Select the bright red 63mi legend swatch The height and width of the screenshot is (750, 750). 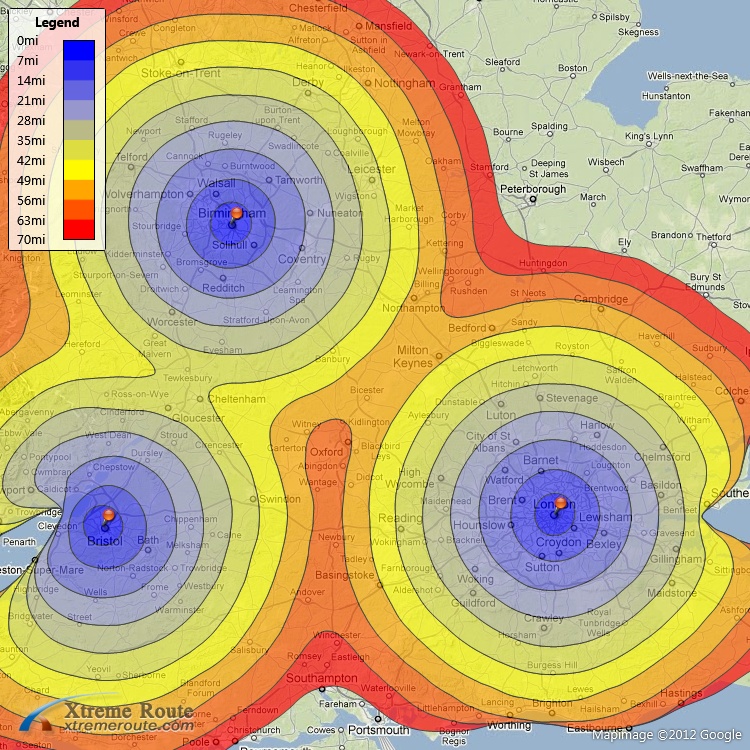78,229
